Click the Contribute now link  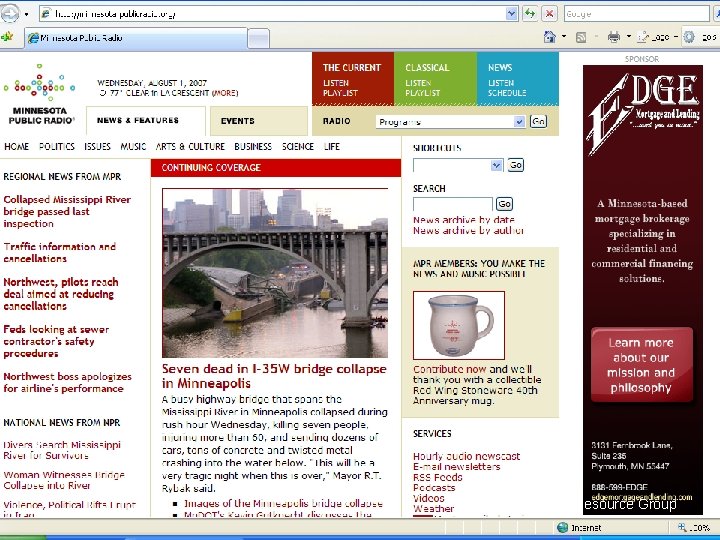coord(450,369)
